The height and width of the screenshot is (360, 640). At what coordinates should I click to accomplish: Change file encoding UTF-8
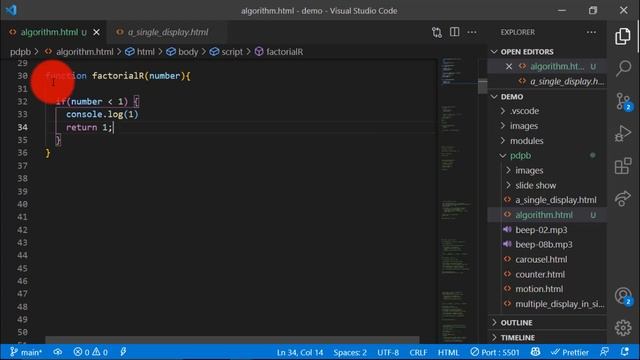tap(388, 352)
